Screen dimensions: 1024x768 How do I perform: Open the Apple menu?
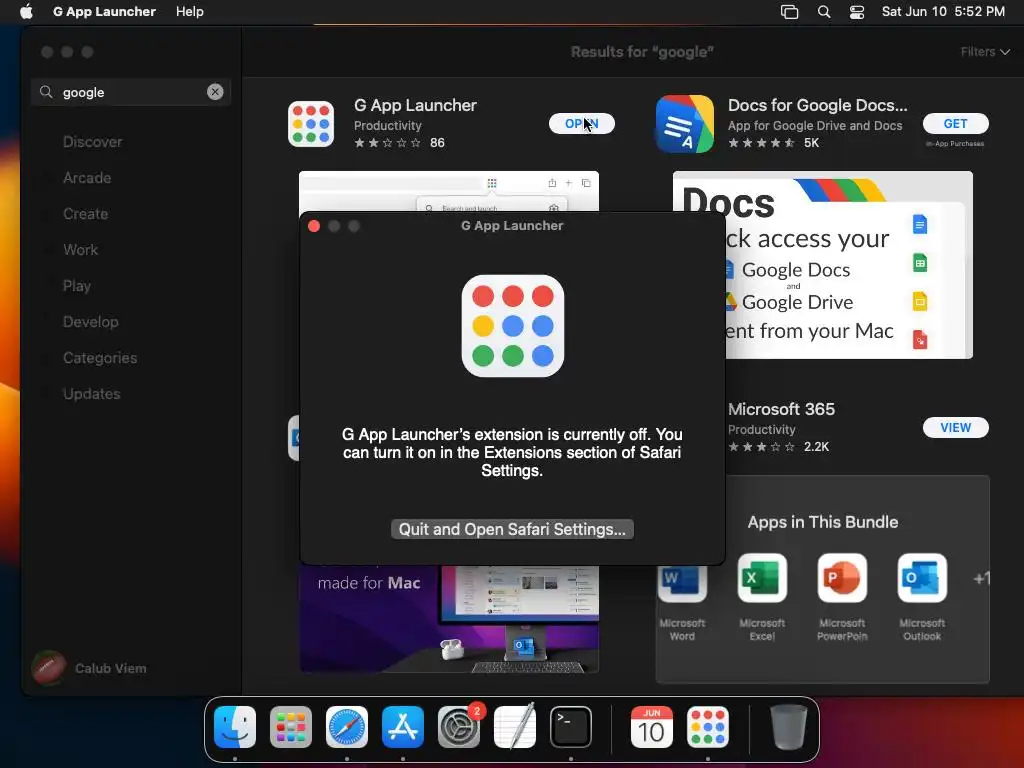coord(26,12)
